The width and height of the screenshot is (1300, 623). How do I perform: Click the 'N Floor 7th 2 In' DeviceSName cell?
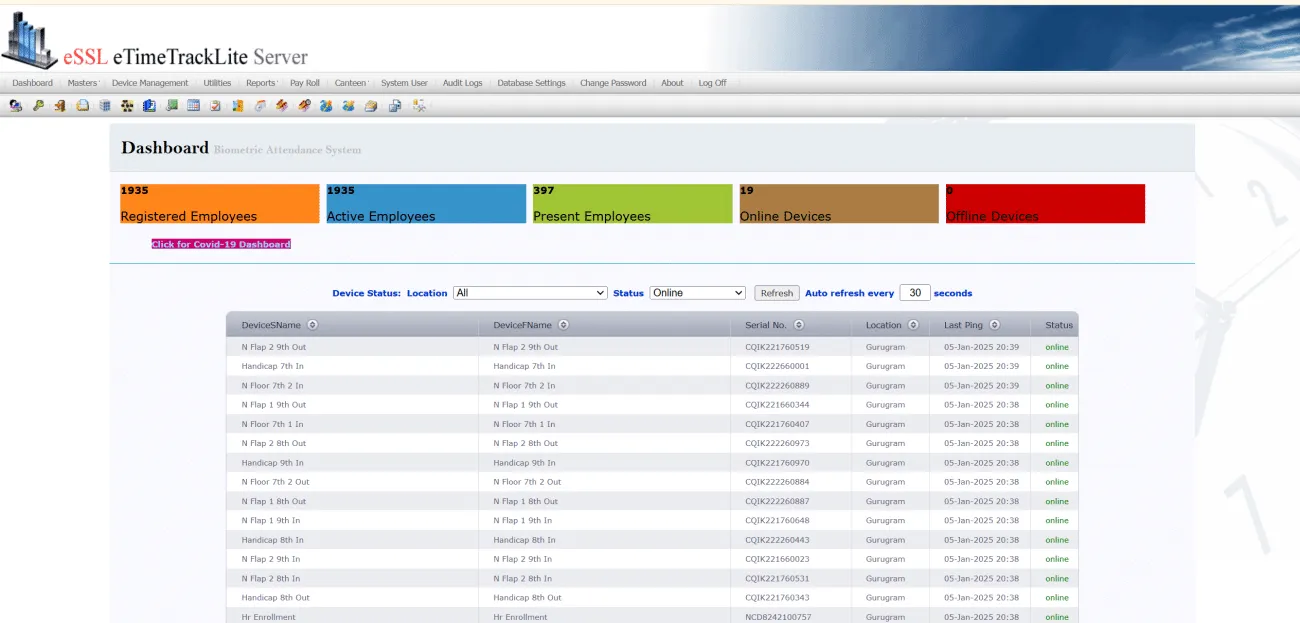click(272, 386)
